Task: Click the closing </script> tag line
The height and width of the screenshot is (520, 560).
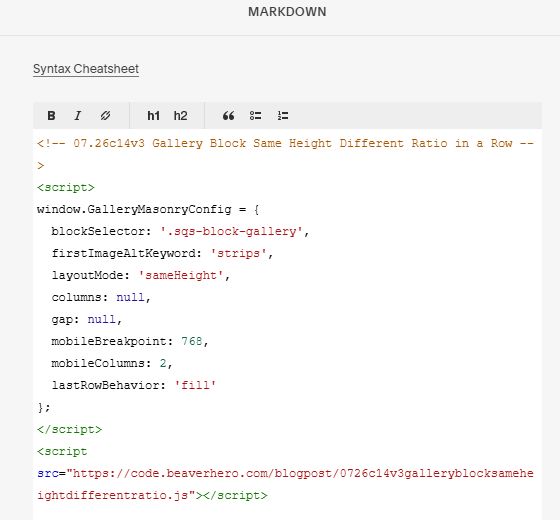Action: click(69, 429)
